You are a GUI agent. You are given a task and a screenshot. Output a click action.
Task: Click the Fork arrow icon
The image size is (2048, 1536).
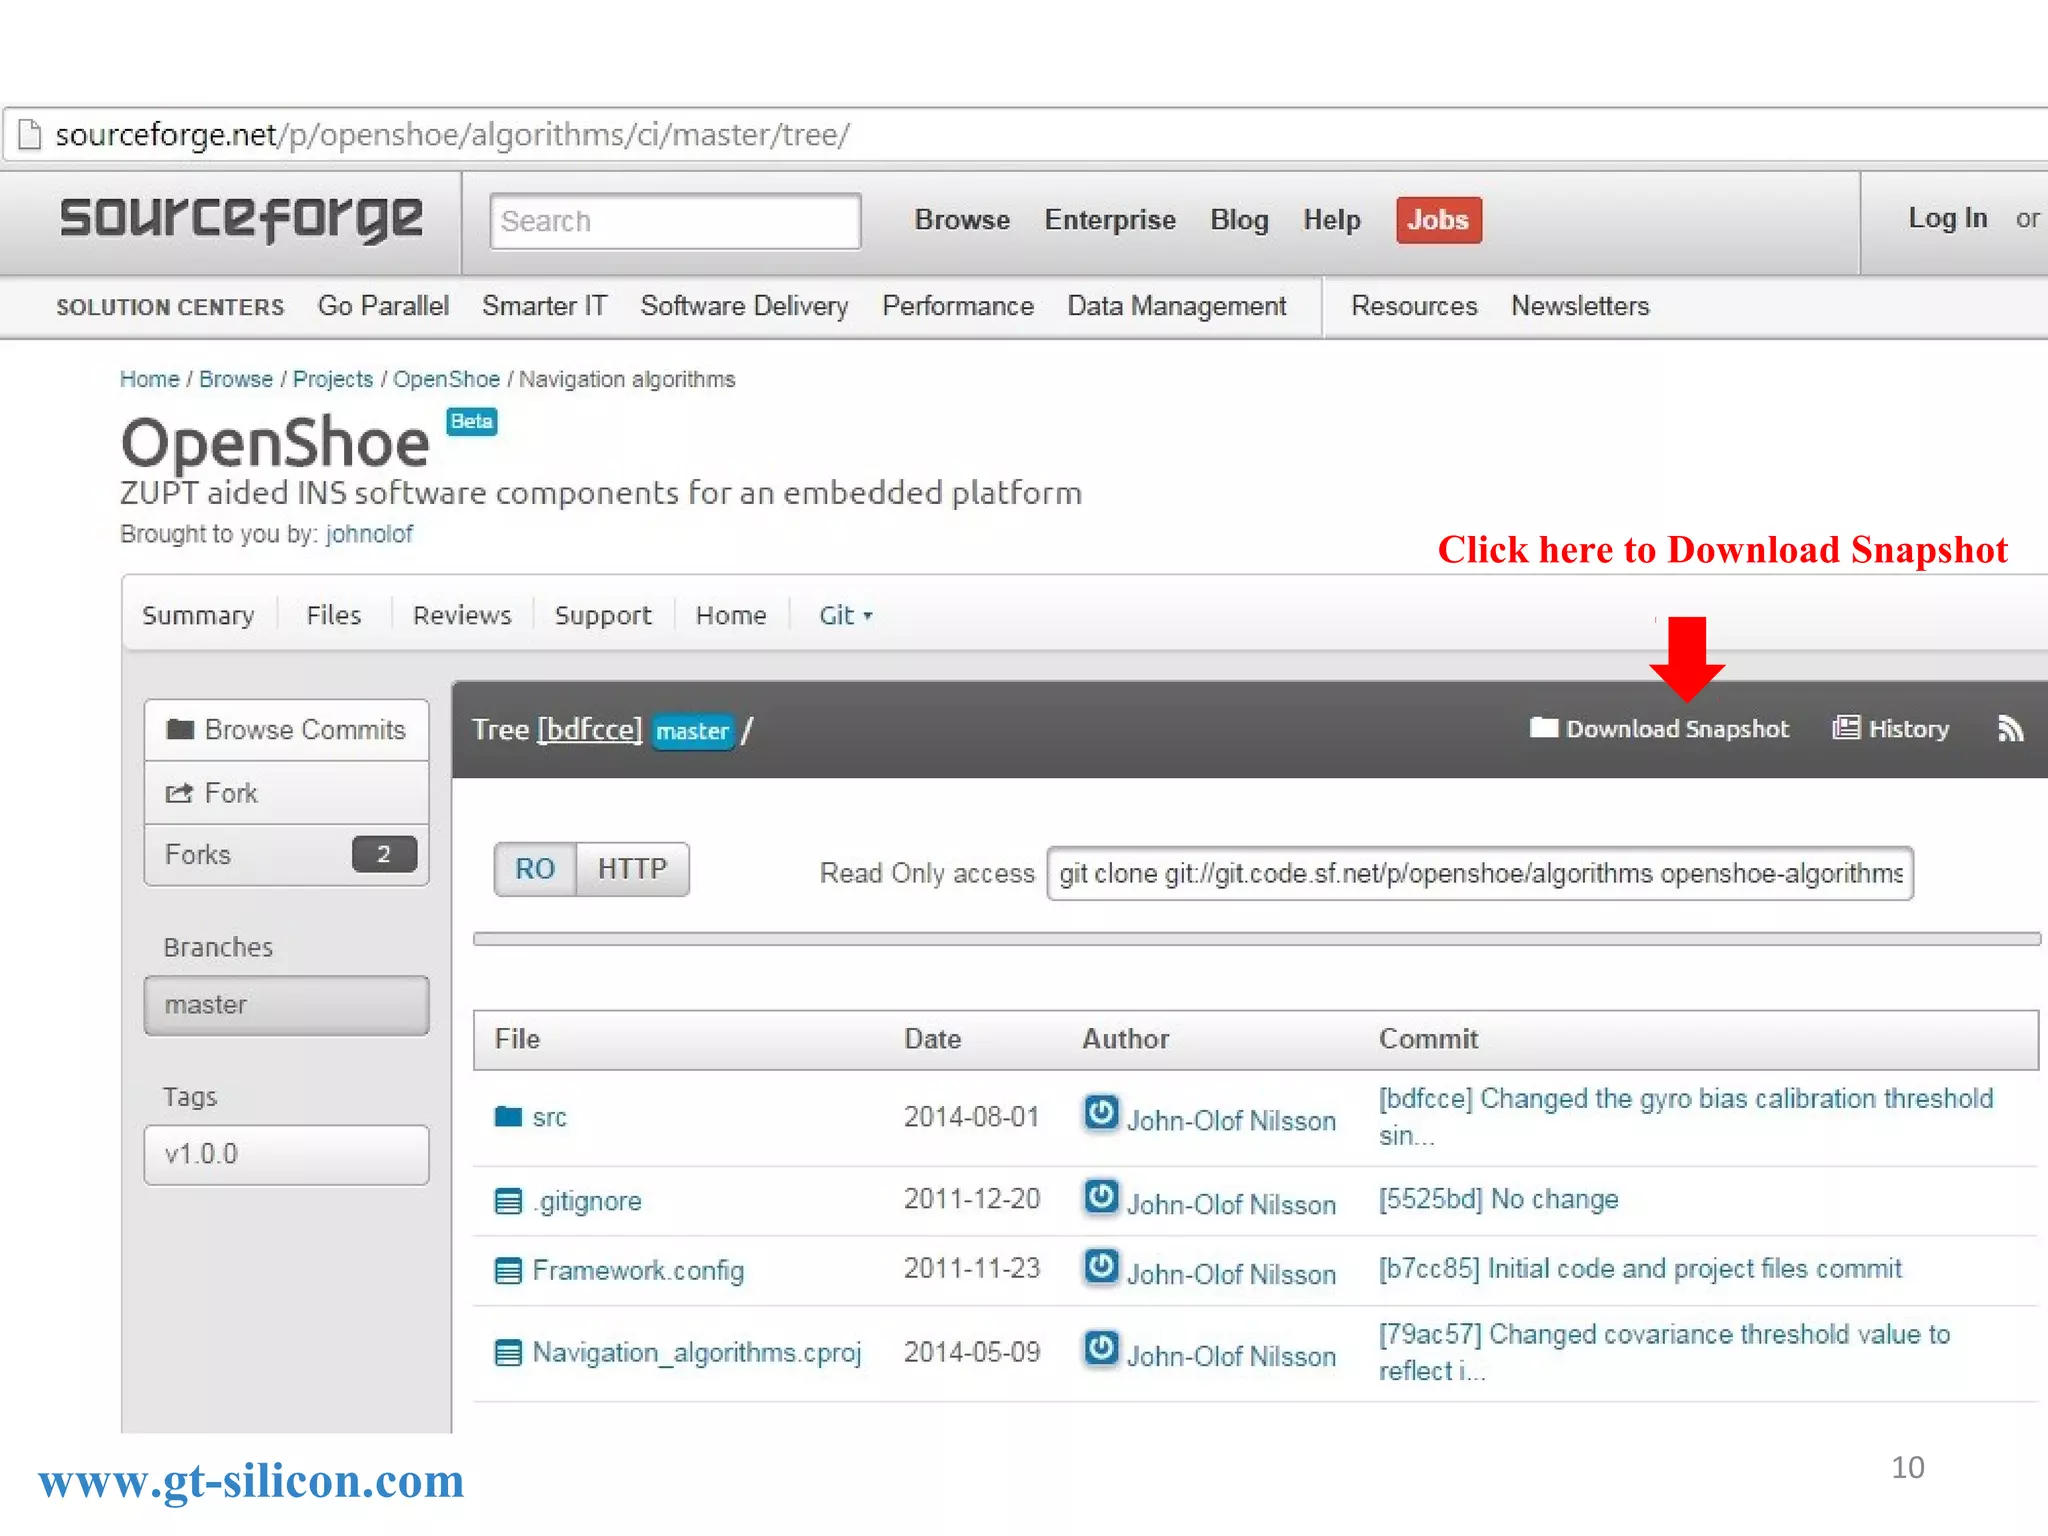(x=179, y=793)
